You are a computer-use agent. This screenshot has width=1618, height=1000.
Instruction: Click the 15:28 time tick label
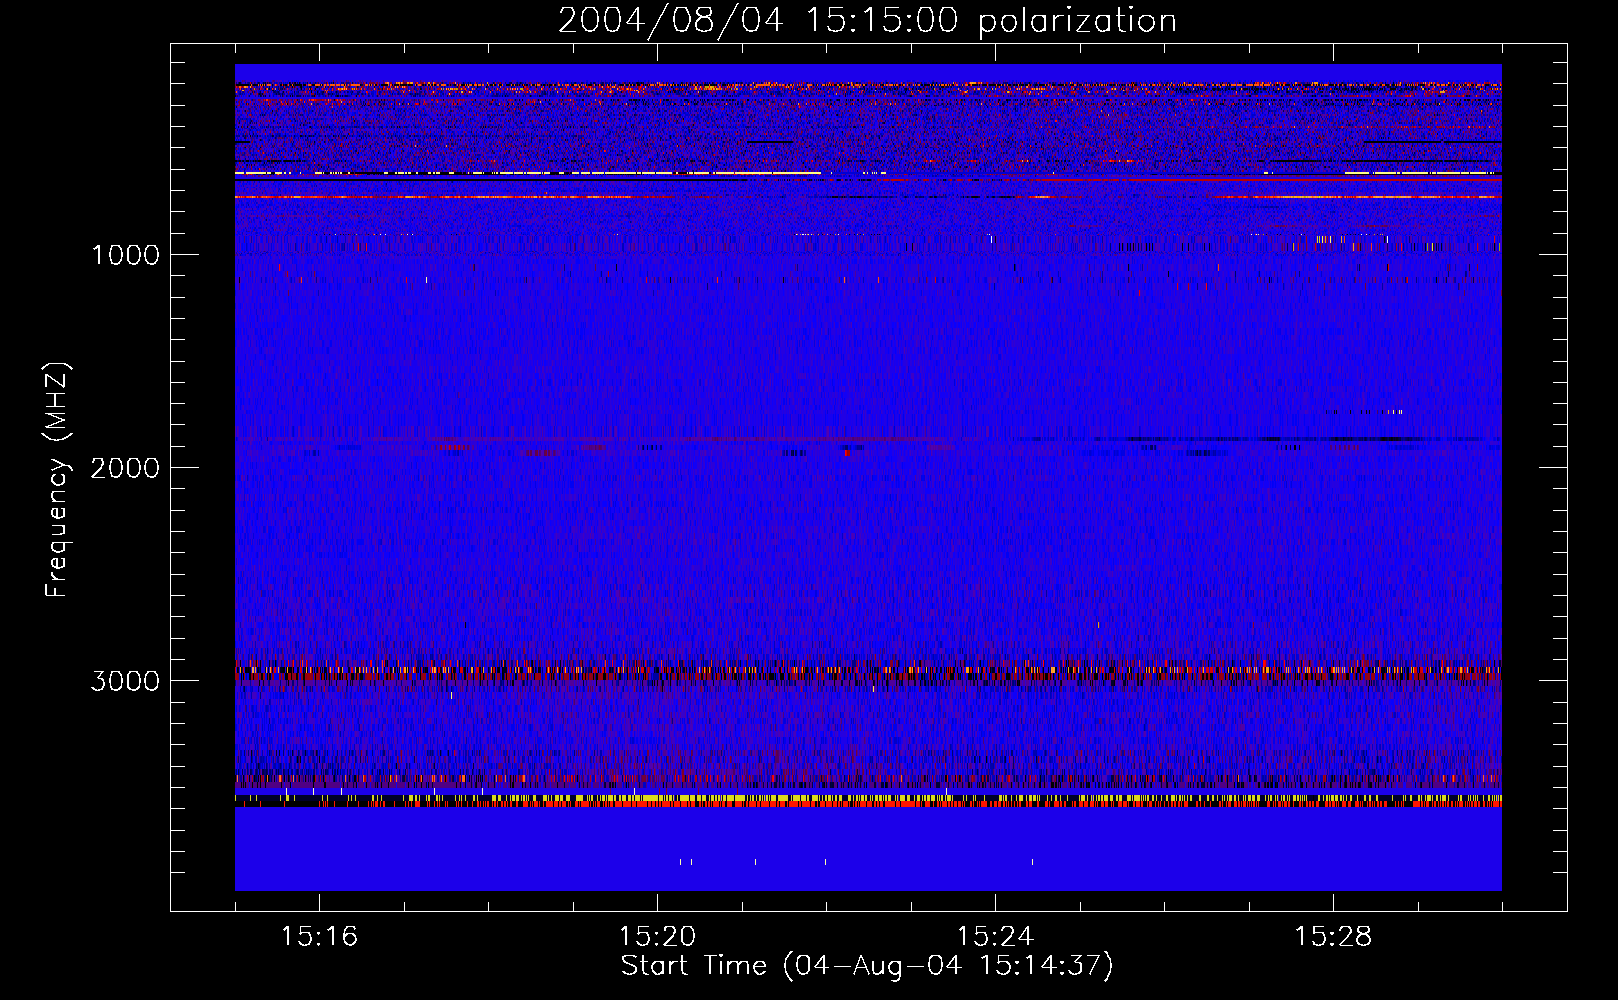coord(1333,937)
